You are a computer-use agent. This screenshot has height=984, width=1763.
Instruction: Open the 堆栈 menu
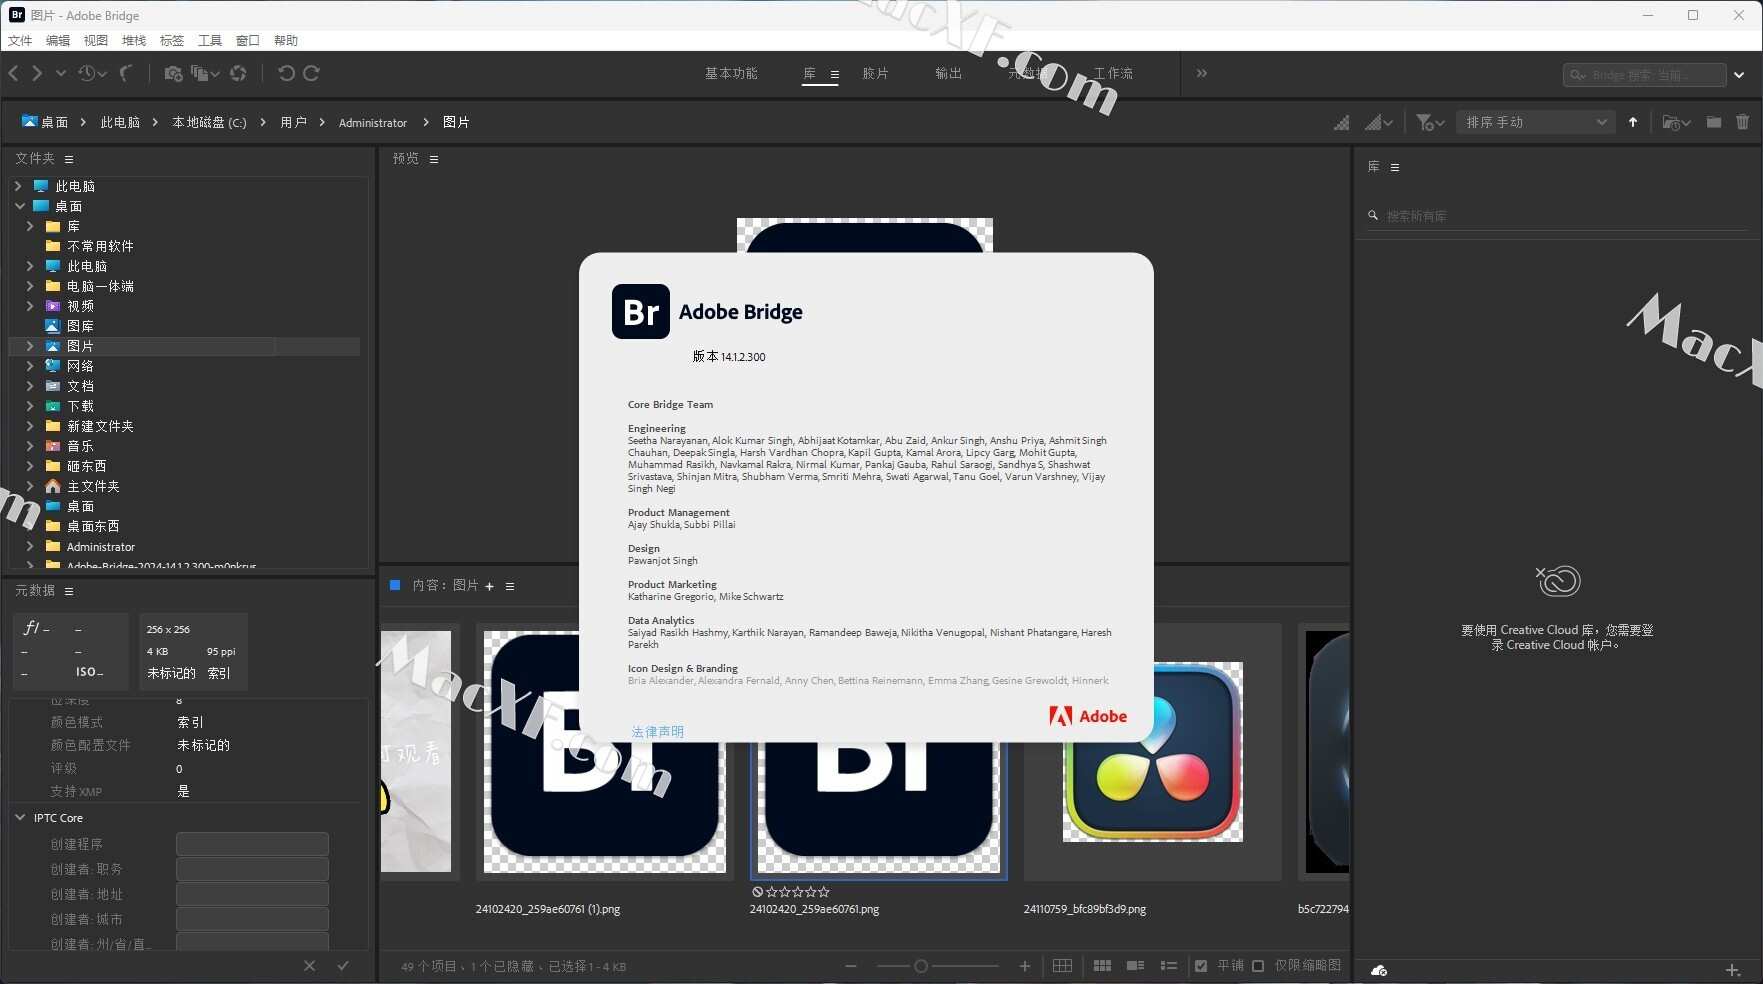(x=134, y=40)
